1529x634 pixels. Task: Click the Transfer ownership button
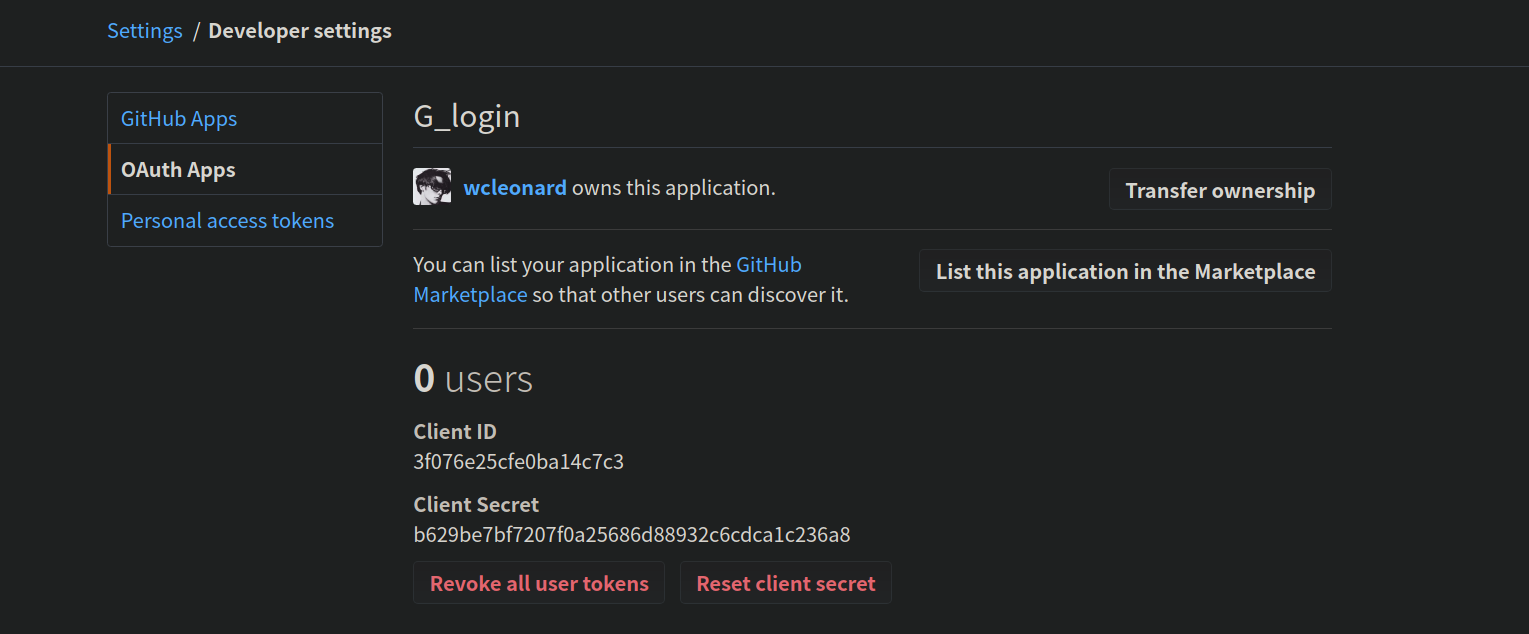[1220, 190]
